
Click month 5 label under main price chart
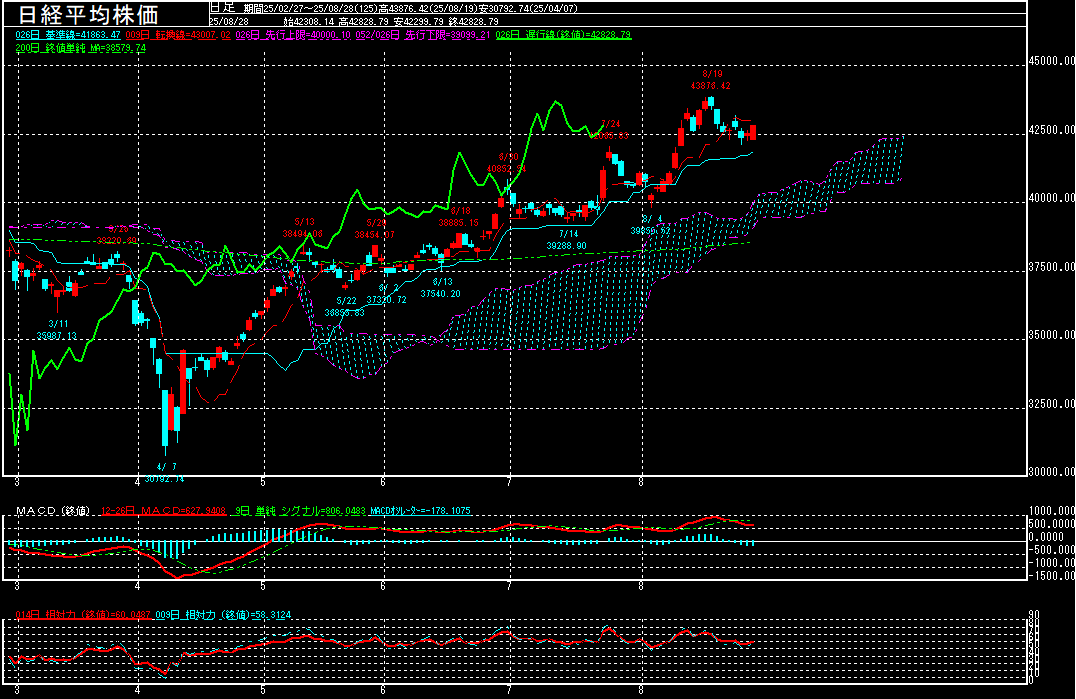(263, 482)
